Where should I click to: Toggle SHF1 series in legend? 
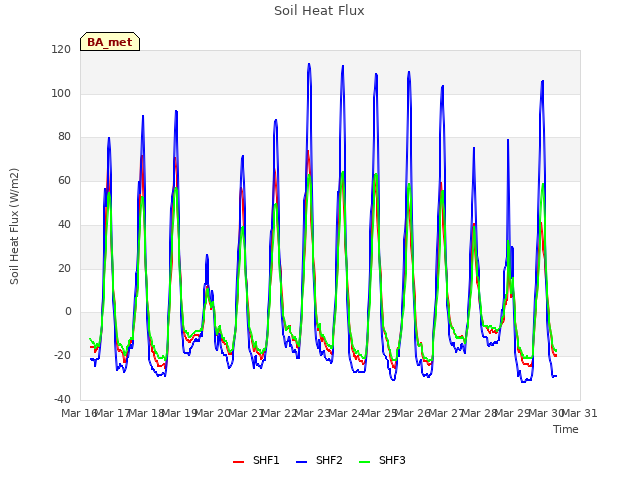[256, 460]
